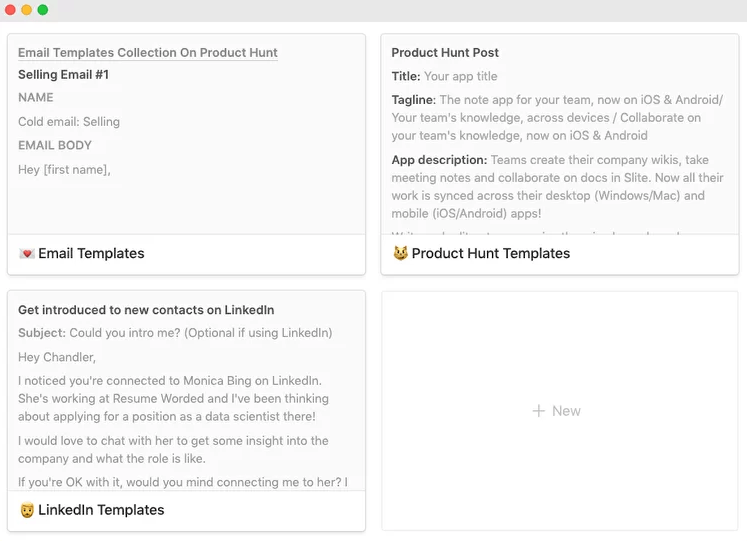Click the App description preview paragraph

click(558, 187)
